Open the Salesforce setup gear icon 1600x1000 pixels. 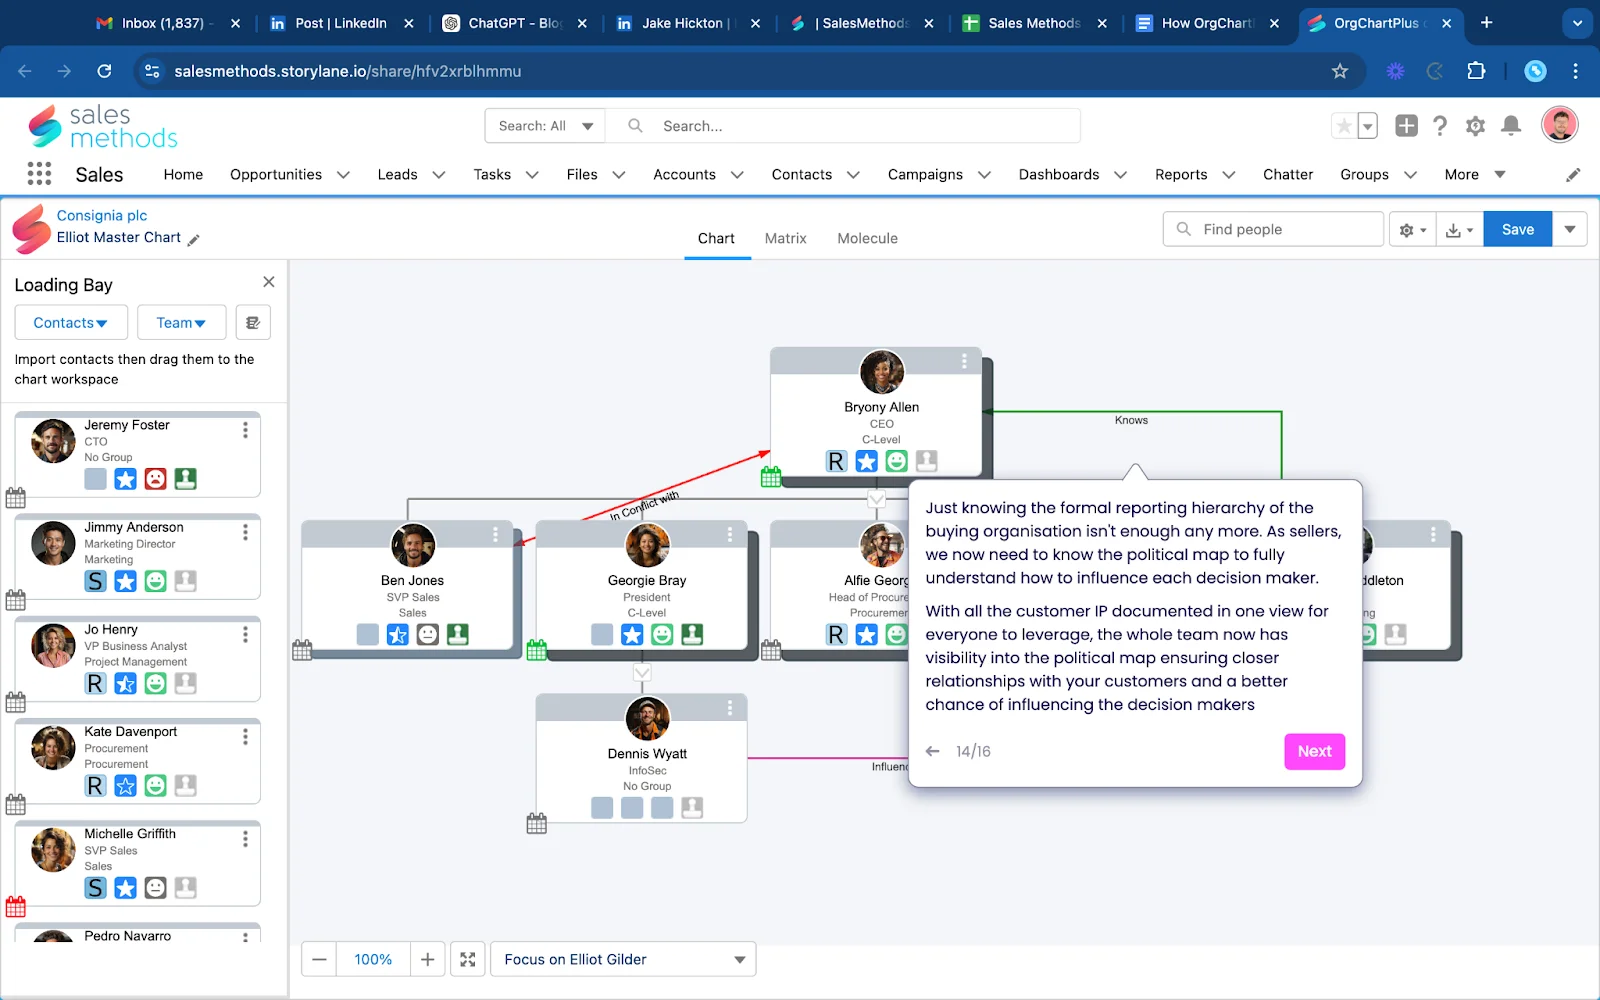1475,126
